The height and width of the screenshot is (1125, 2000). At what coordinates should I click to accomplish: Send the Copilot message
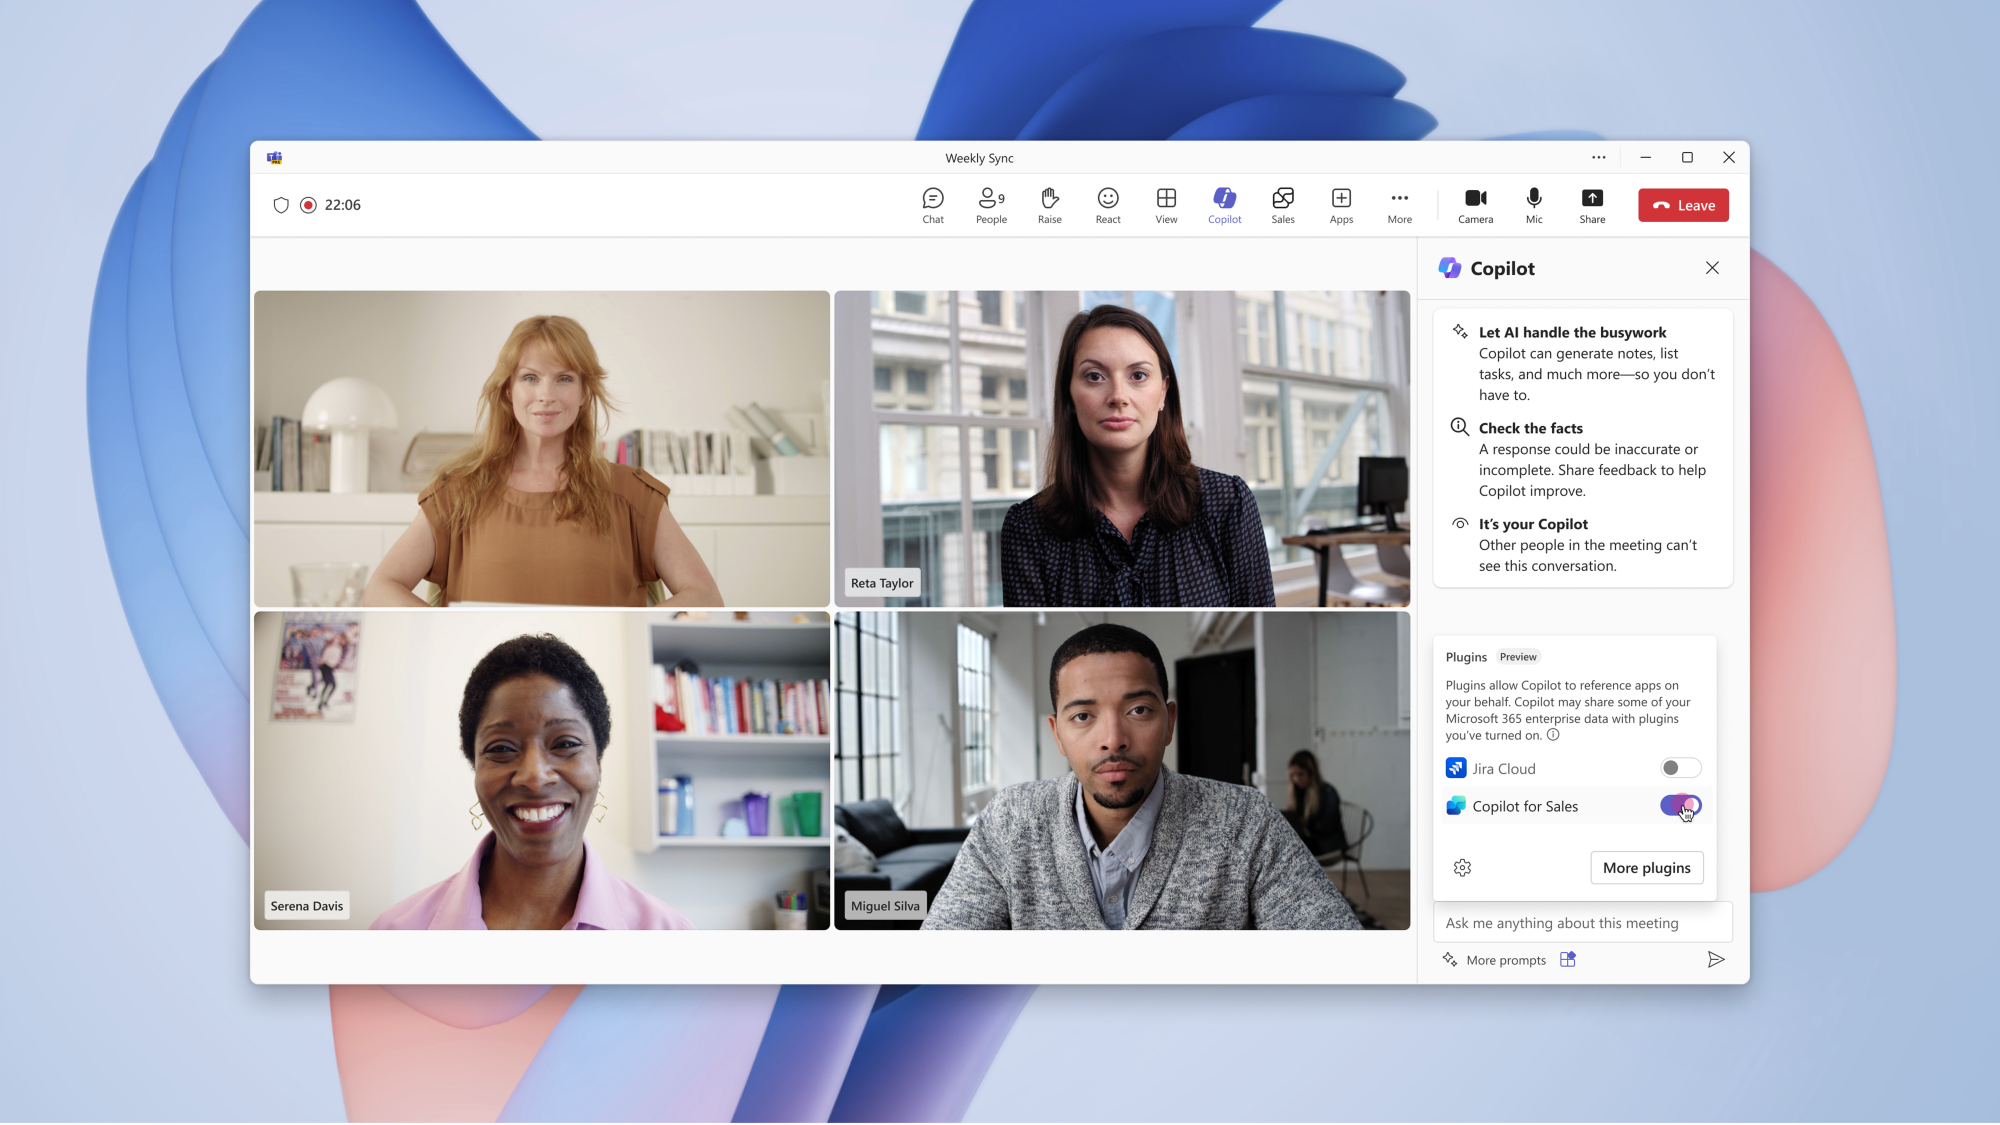(x=1716, y=960)
